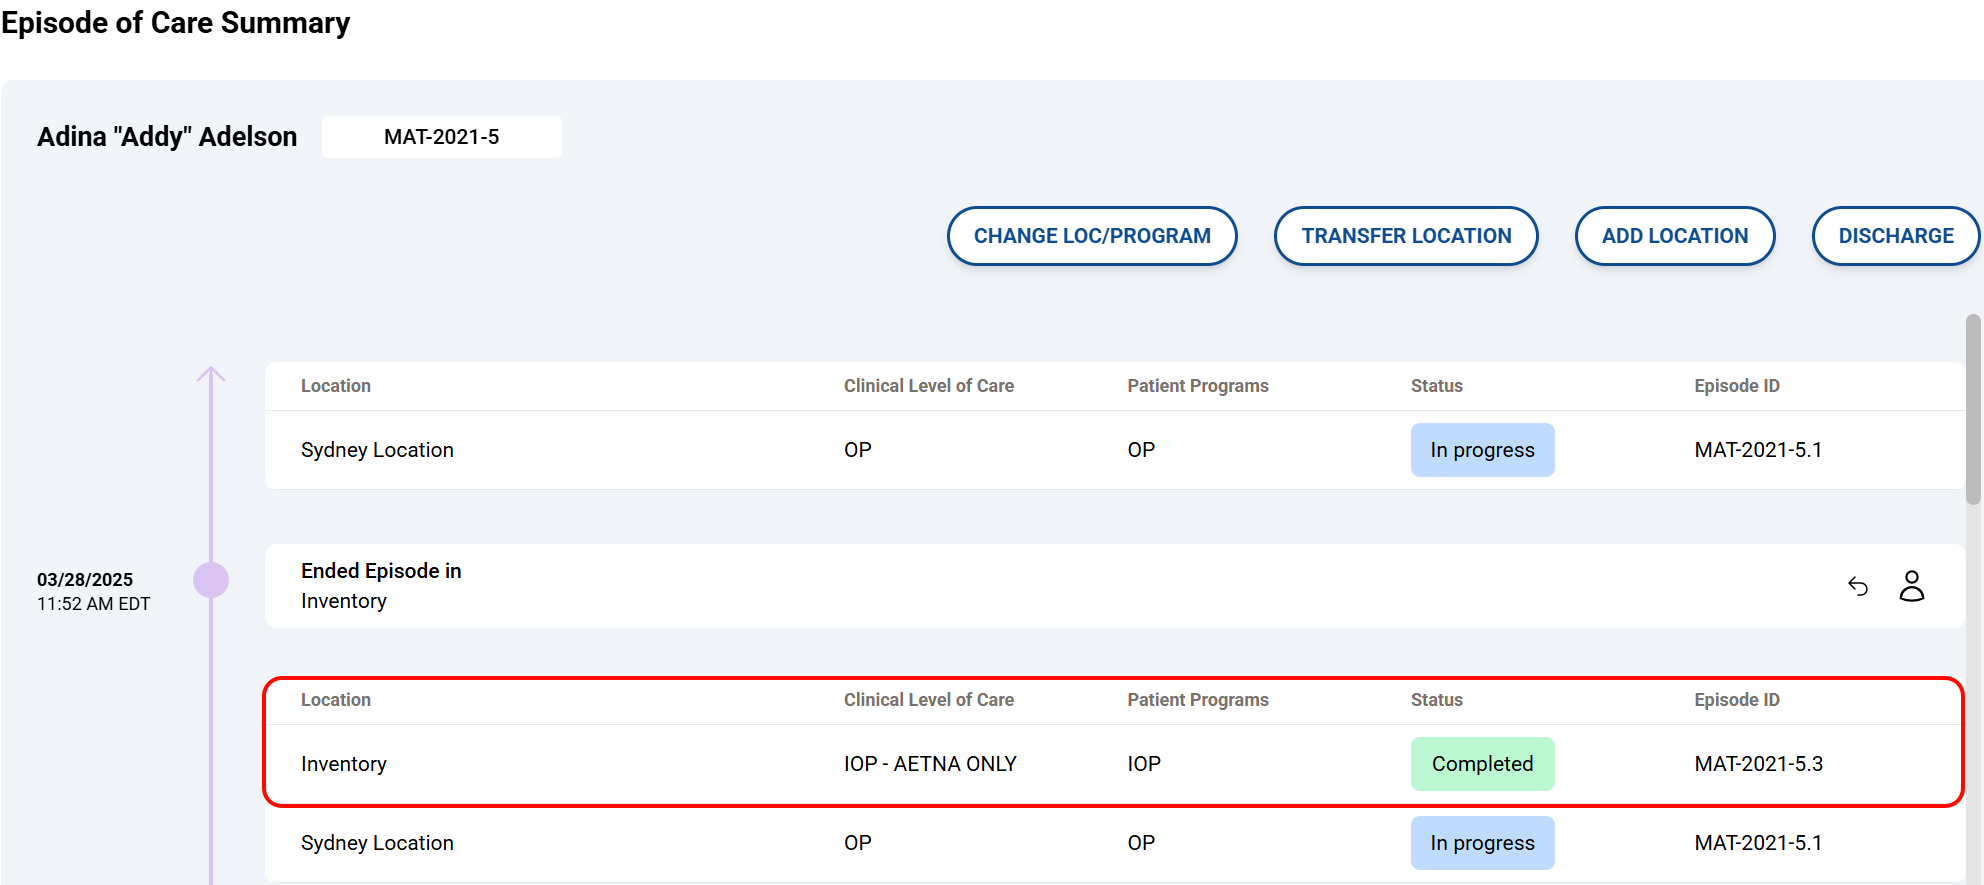Select the purple timeline marker circle
The height and width of the screenshot is (885, 1984).
211,580
